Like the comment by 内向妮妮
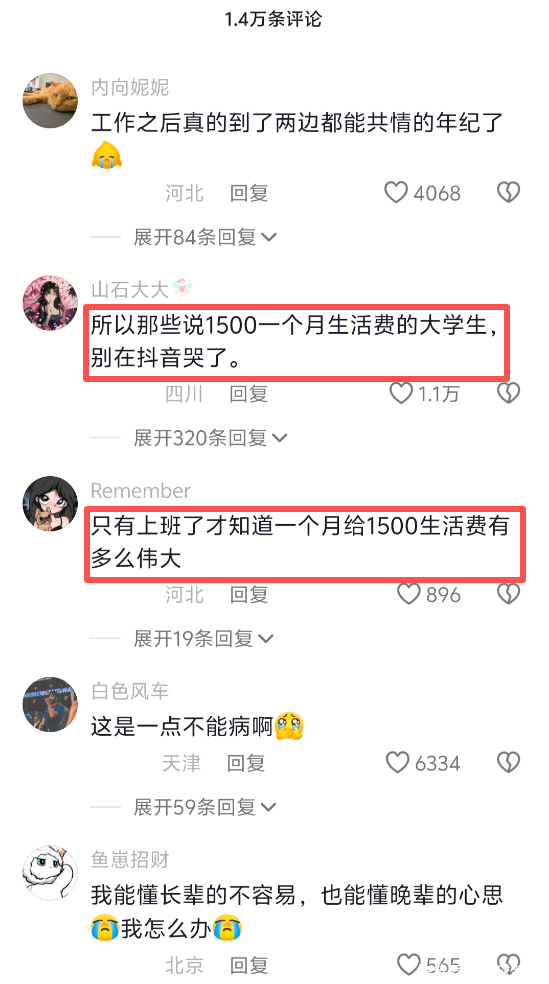The width and height of the screenshot is (549, 984). tap(396, 193)
